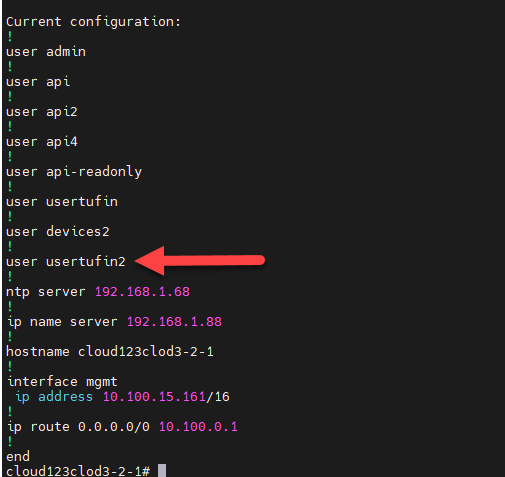Click the 'user admin' line
The width and height of the screenshot is (505, 477).
point(46,52)
